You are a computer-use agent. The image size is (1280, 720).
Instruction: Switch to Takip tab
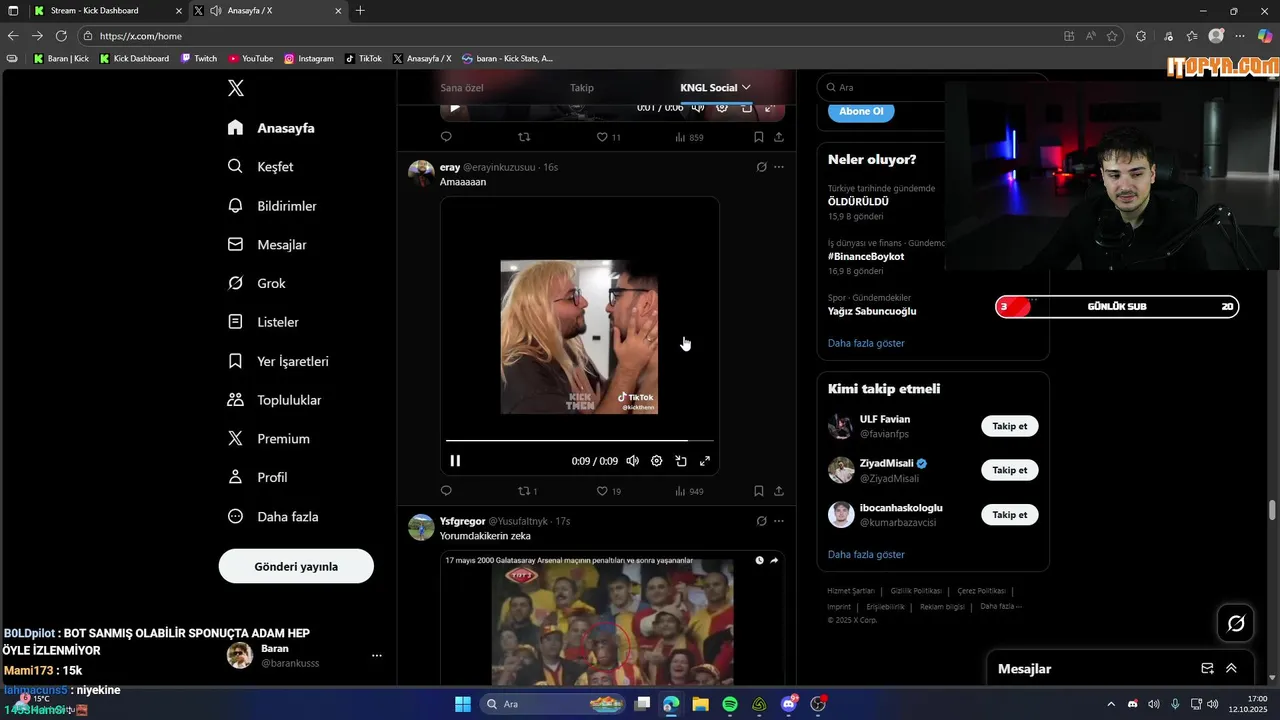(x=582, y=88)
